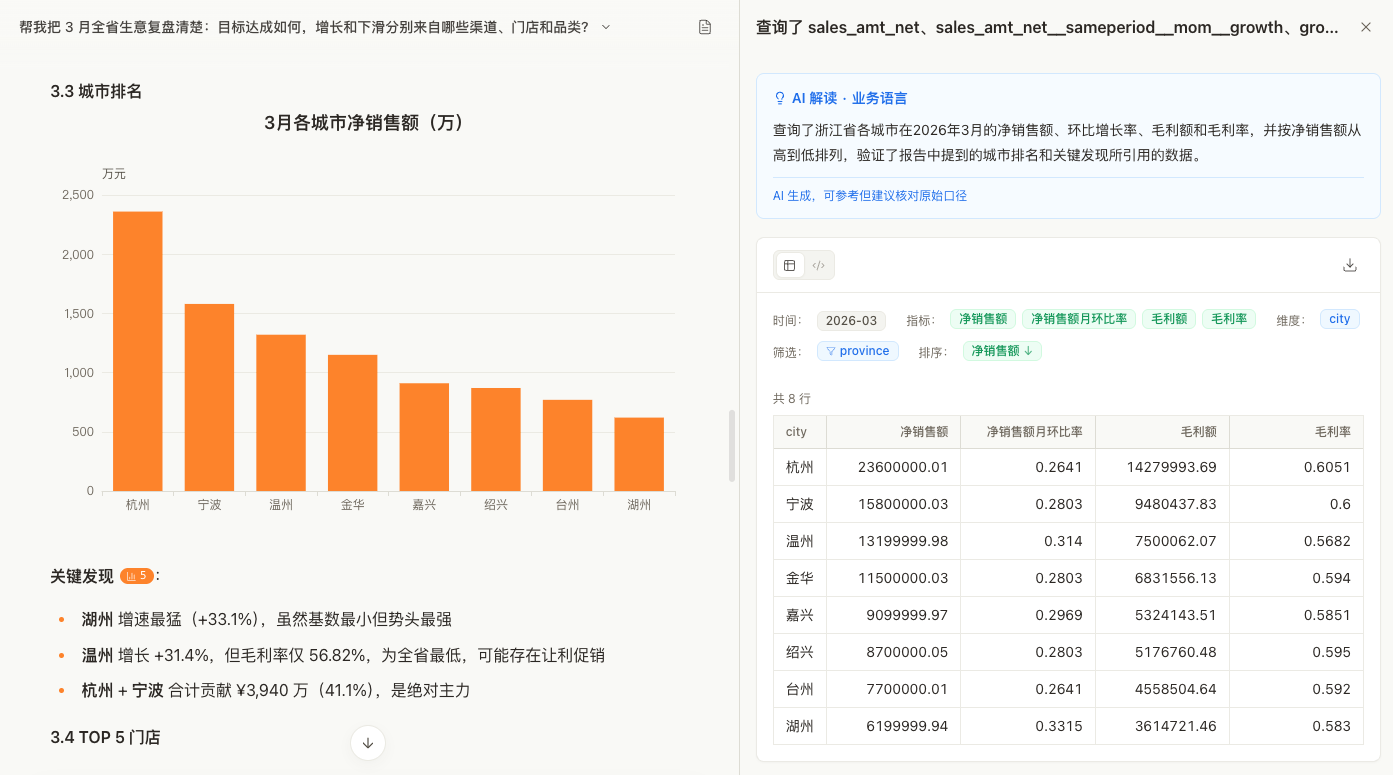Close the query details panel
Screen dimensions: 1393x775
pyautogui.click(x=1366, y=27)
